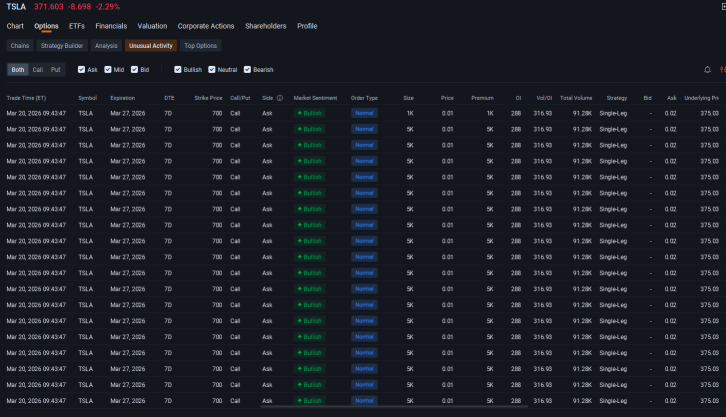Image resolution: width=726 pixels, height=417 pixels.
Task: Sort by Strike Price column
Action: [208, 98]
